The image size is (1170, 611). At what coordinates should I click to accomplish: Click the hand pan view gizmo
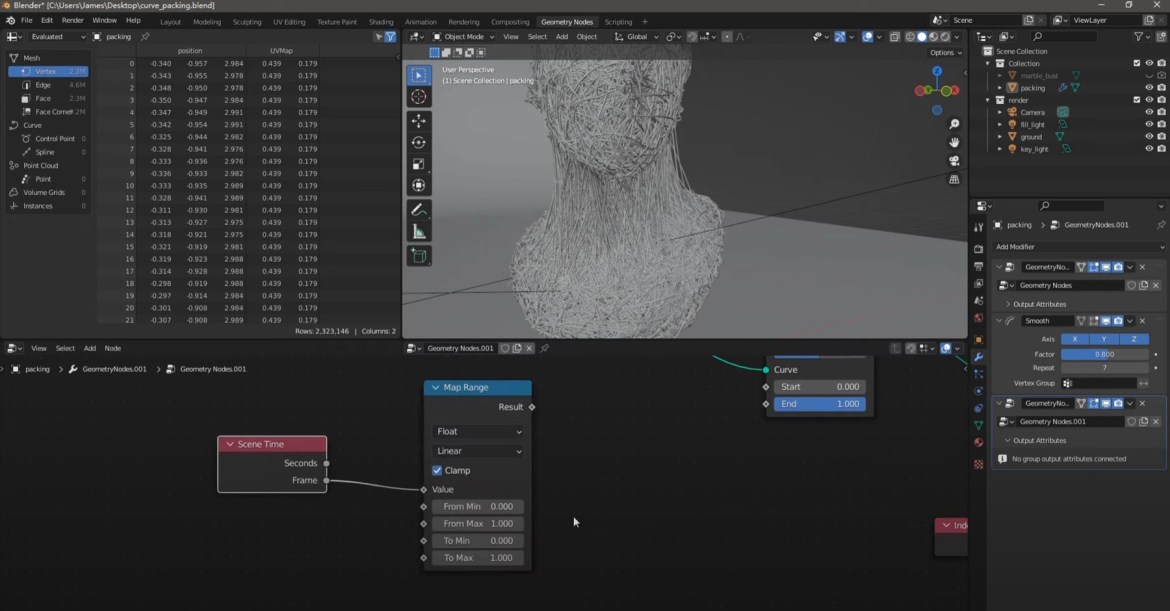point(954,143)
